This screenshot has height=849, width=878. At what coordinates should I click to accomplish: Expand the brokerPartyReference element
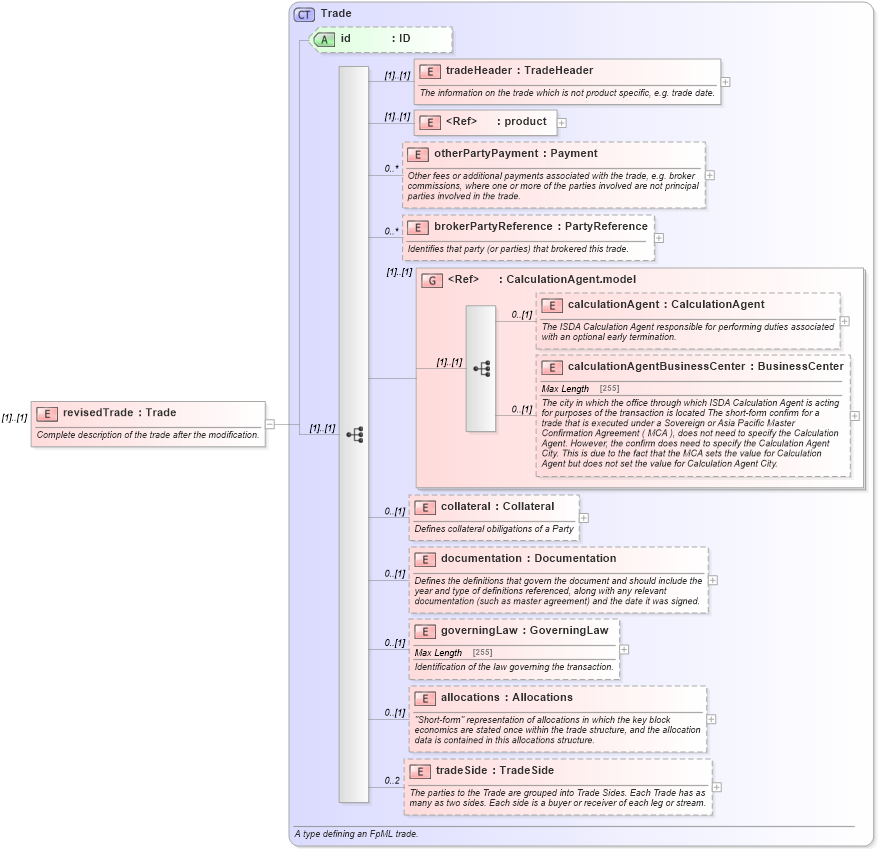tap(659, 238)
